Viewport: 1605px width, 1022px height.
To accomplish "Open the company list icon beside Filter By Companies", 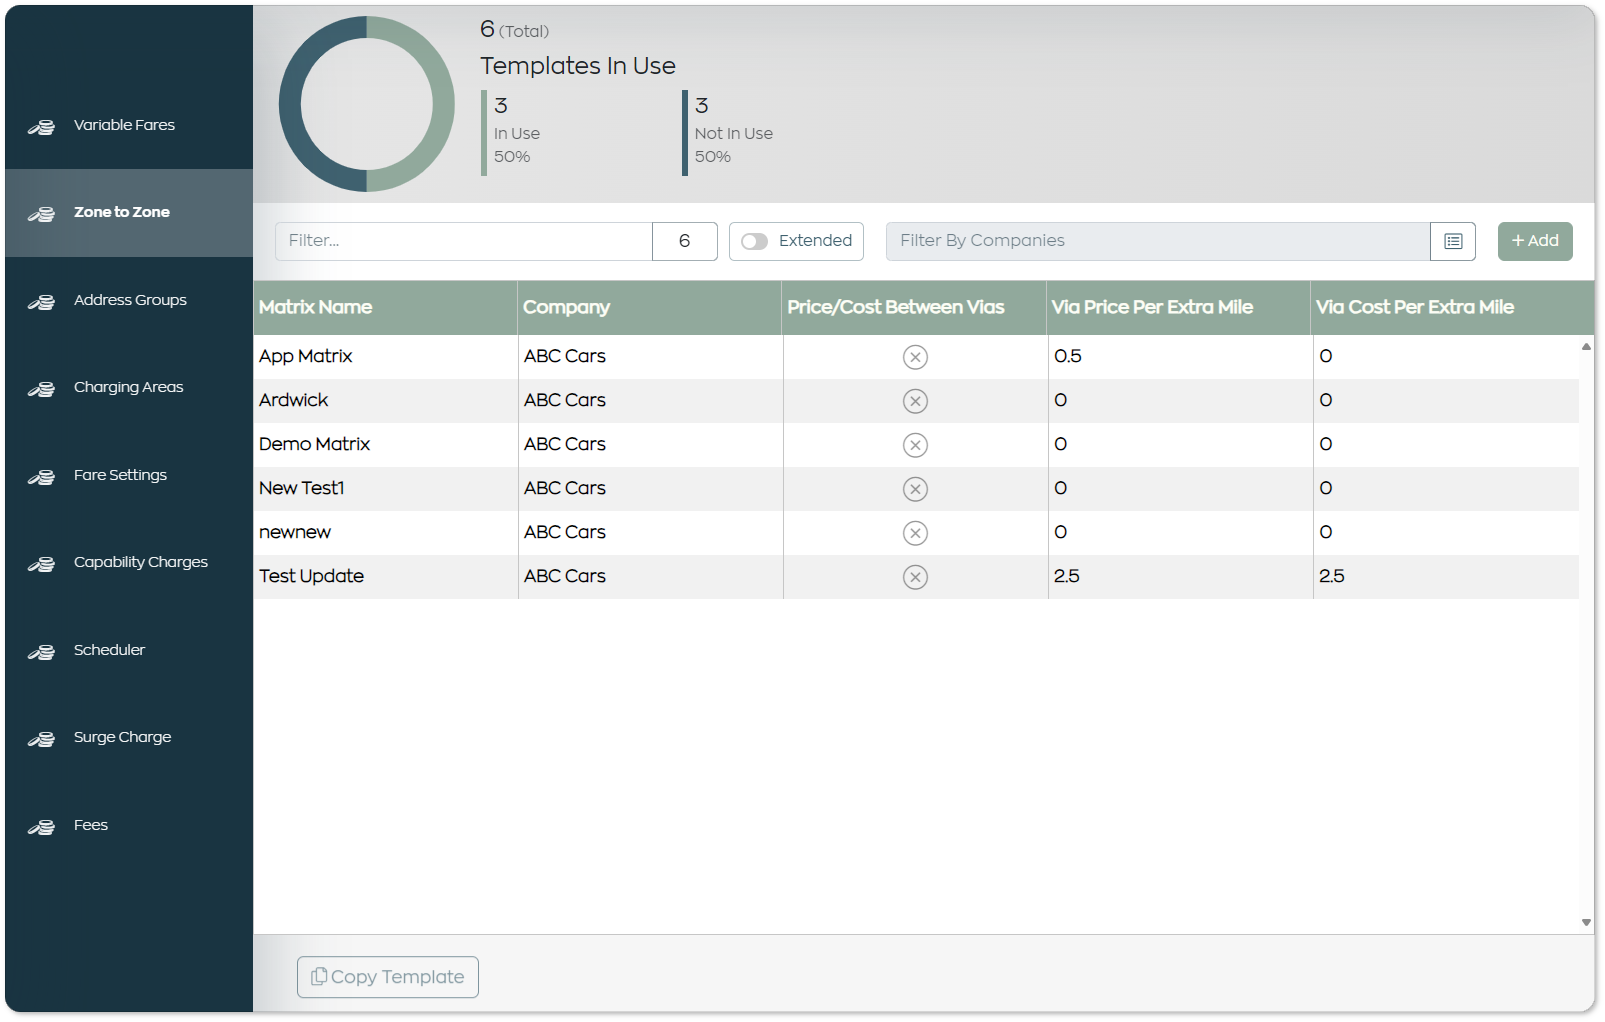I will click(x=1452, y=241).
